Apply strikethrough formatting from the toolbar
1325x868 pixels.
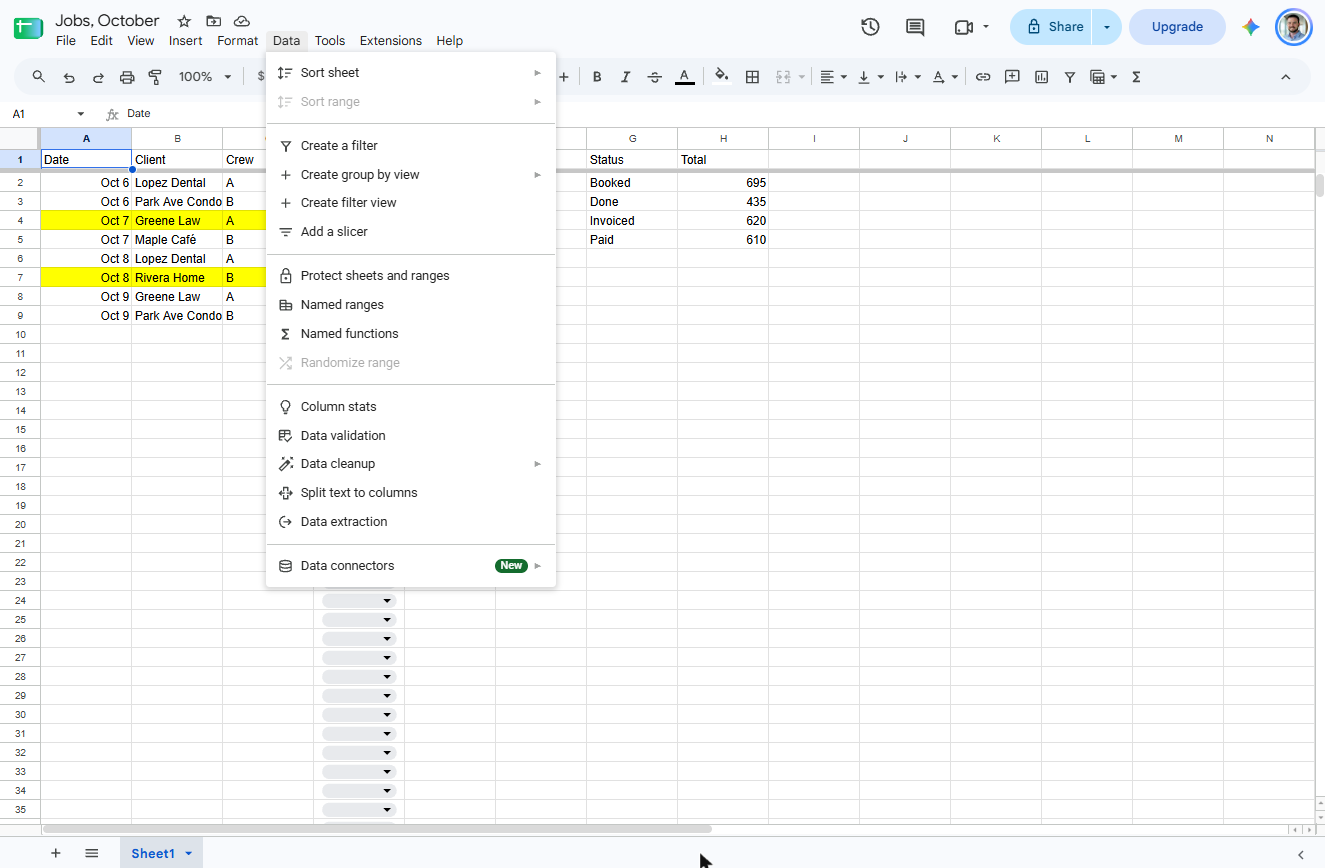click(655, 77)
